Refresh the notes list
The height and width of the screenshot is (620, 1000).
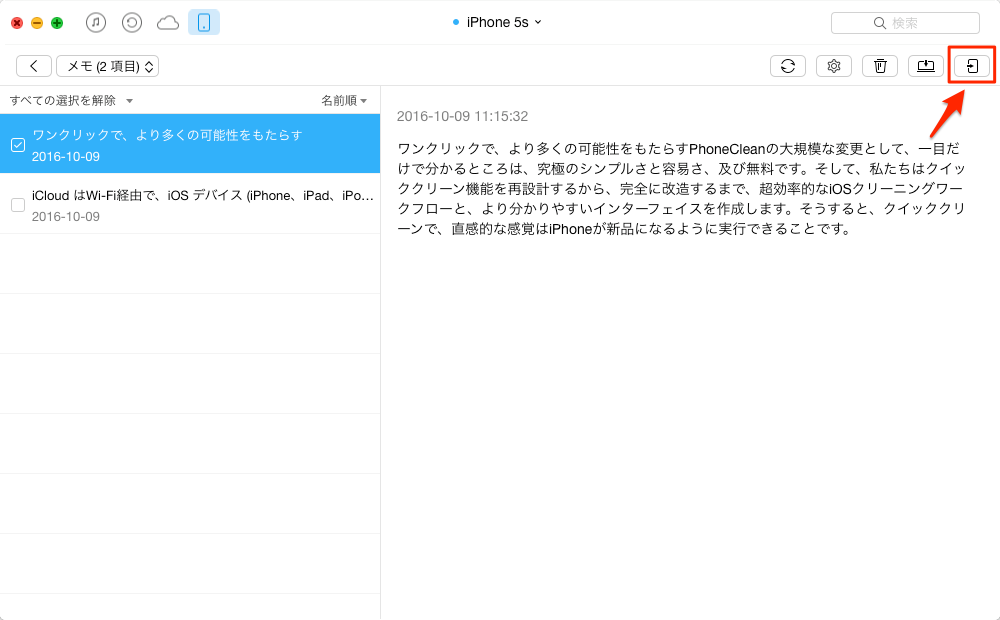pyautogui.click(x=788, y=66)
